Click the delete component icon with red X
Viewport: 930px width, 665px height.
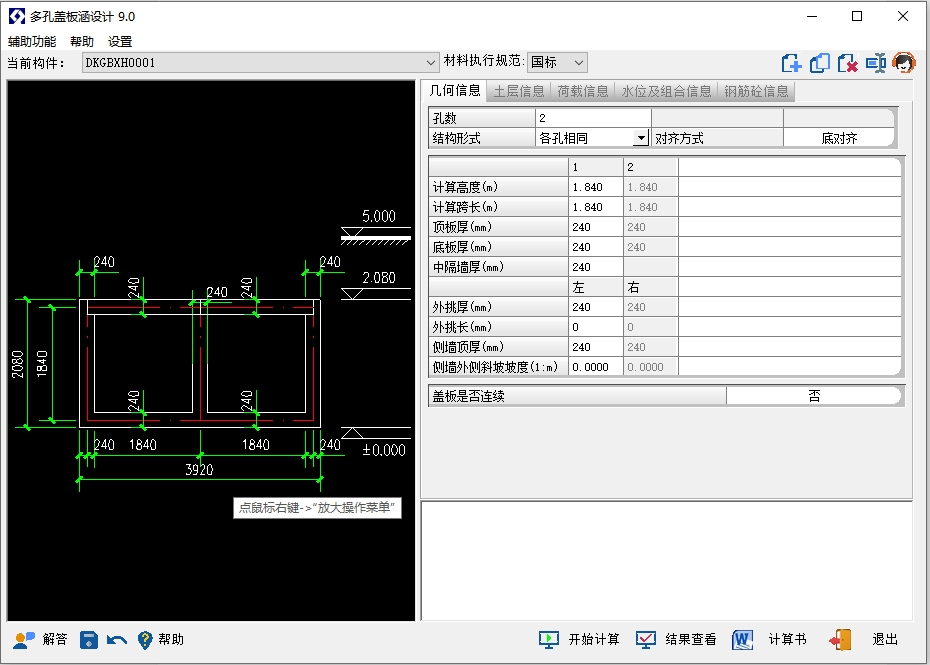coord(848,63)
